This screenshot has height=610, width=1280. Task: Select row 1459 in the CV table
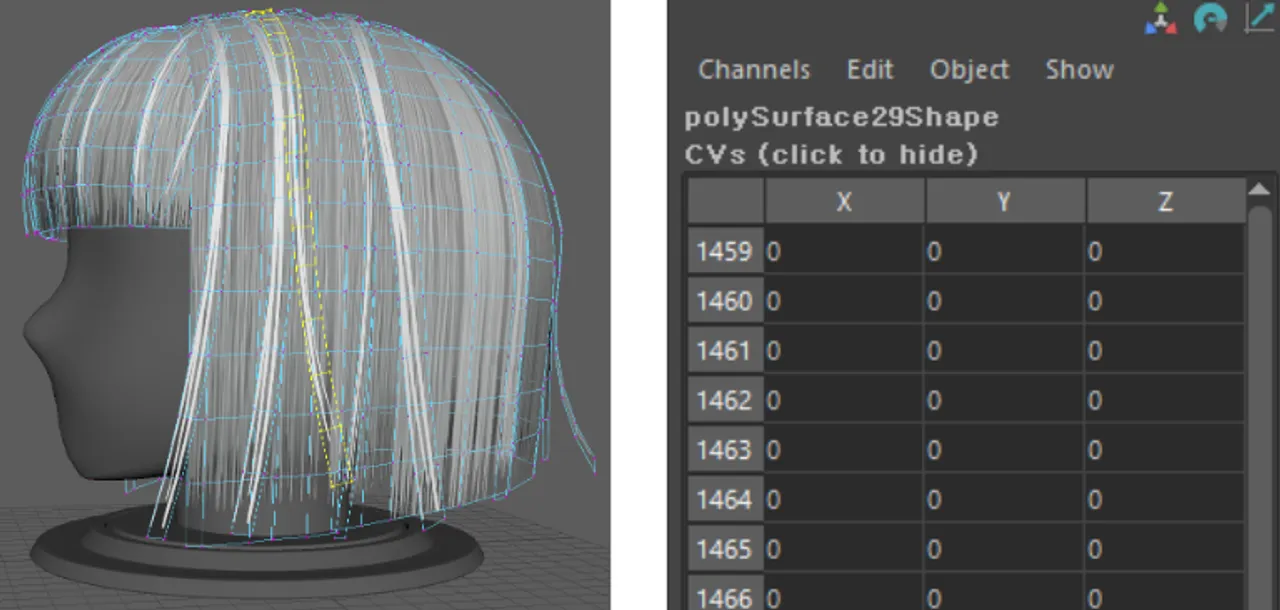point(724,251)
